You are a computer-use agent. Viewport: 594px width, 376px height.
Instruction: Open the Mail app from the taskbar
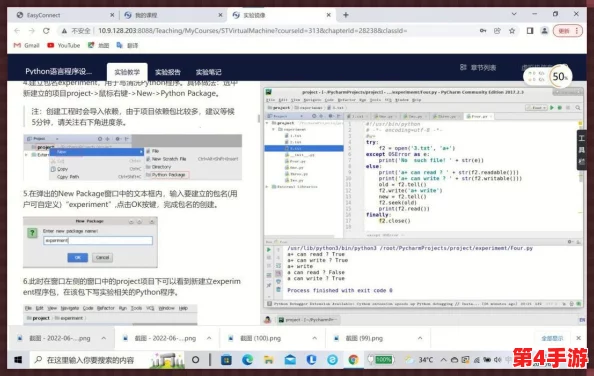click(x=290, y=360)
